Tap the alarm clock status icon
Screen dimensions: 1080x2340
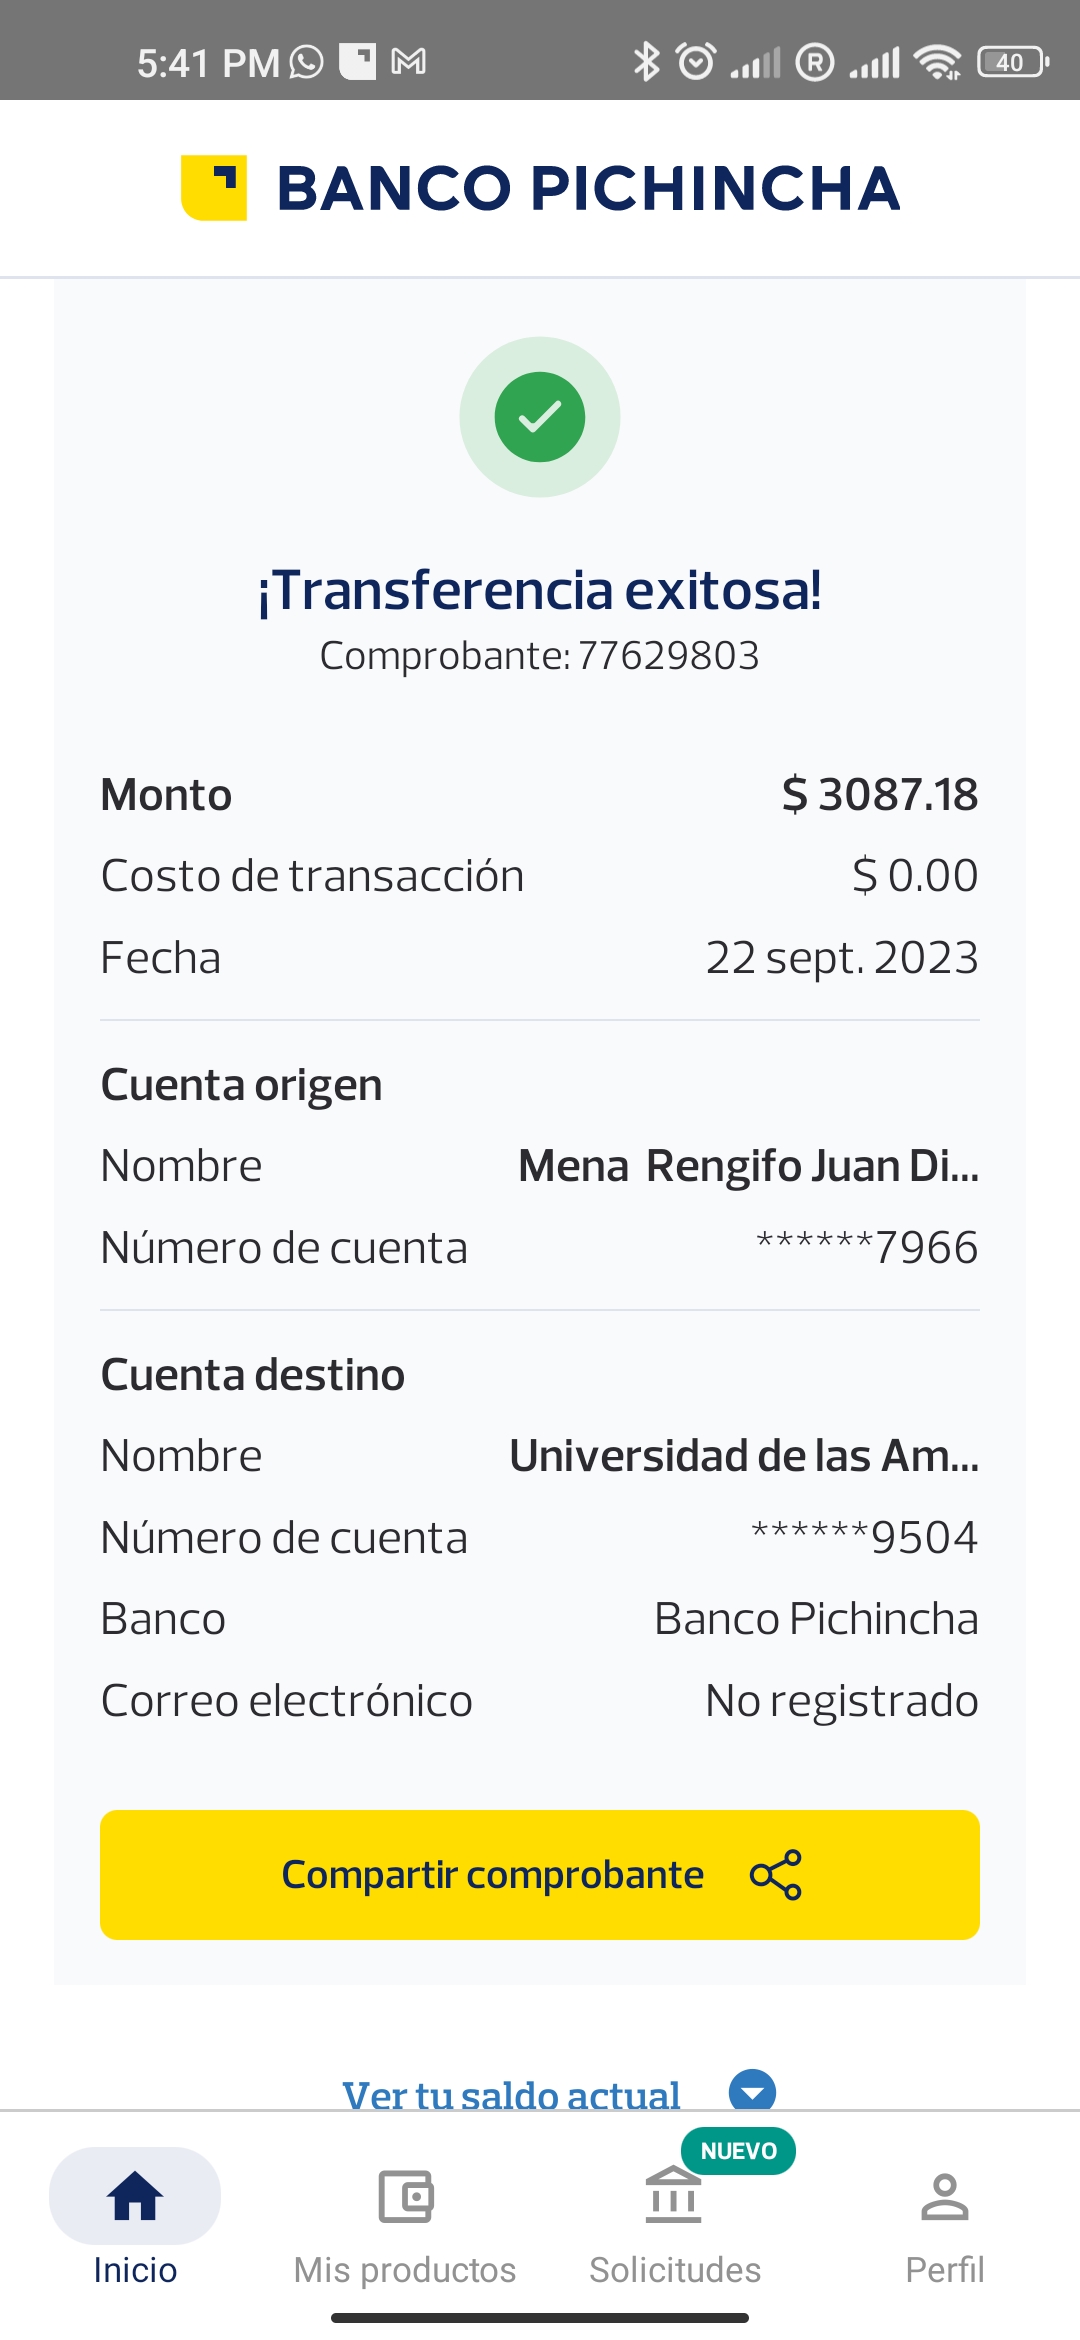(x=696, y=62)
